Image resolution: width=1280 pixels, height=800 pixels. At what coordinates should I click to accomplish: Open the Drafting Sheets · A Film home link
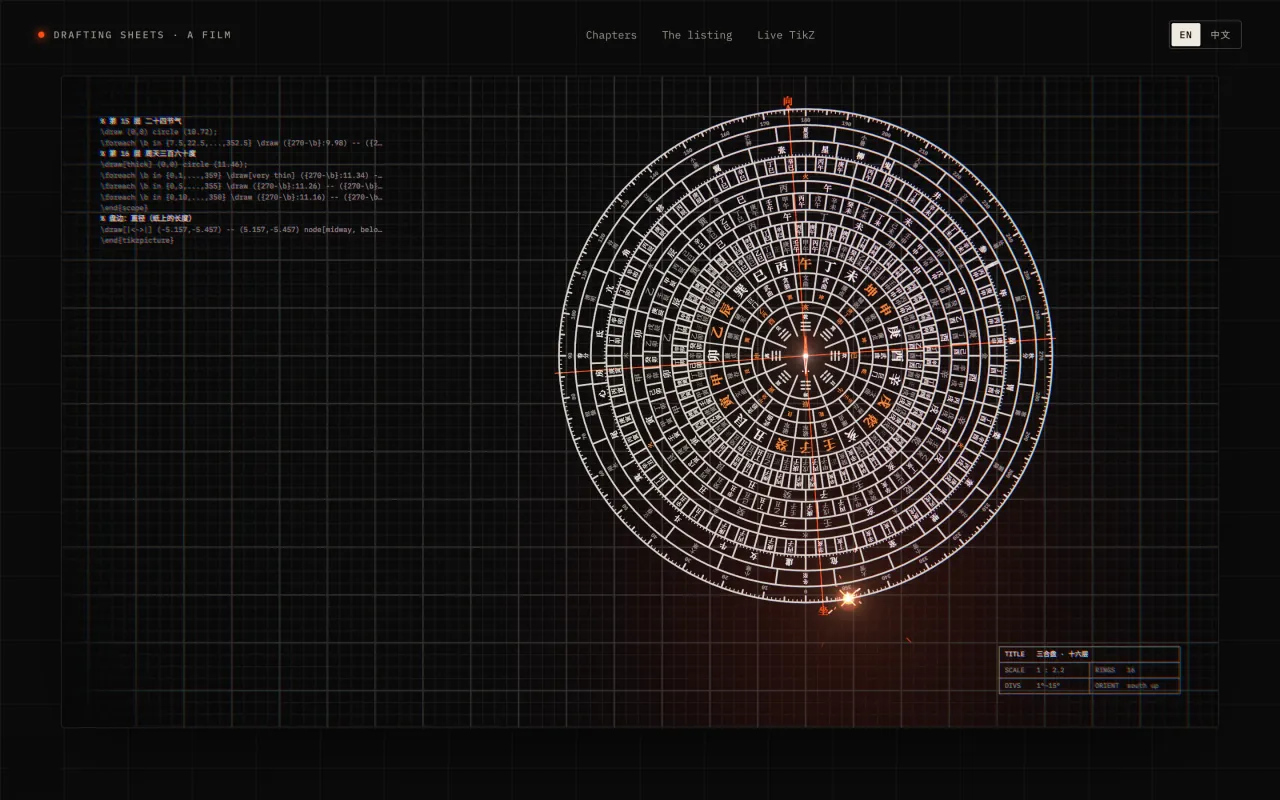coord(134,35)
